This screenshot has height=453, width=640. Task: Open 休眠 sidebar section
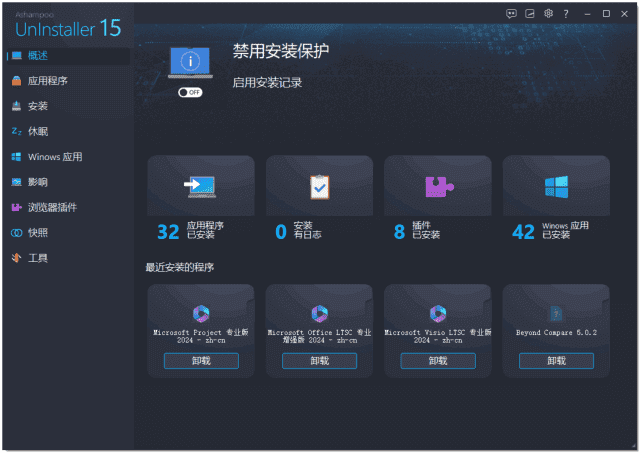(x=38, y=131)
